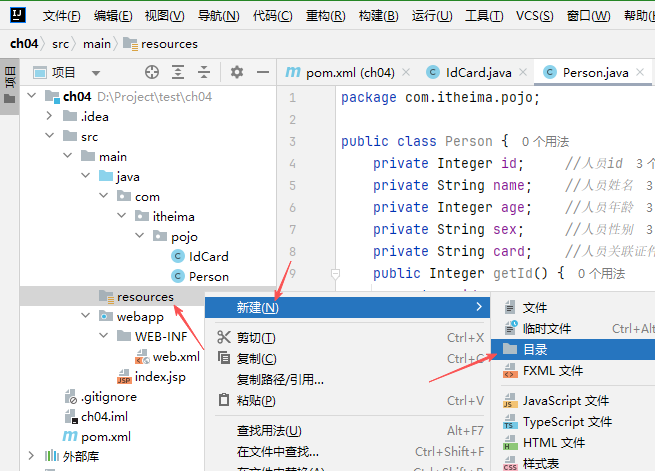The width and height of the screenshot is (655, 471).
Task: Click the Cut scissors icon in context menu
Action: click(223, 338)
